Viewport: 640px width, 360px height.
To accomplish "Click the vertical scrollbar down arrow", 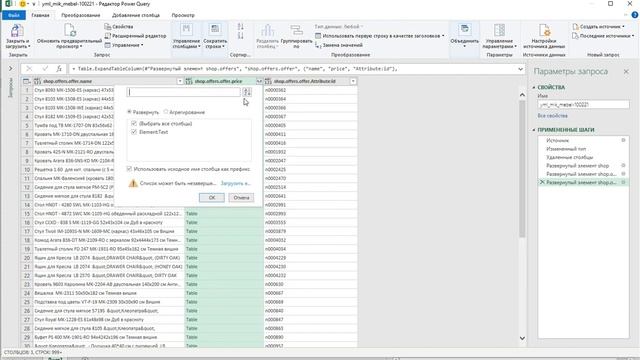I will 522,338.
